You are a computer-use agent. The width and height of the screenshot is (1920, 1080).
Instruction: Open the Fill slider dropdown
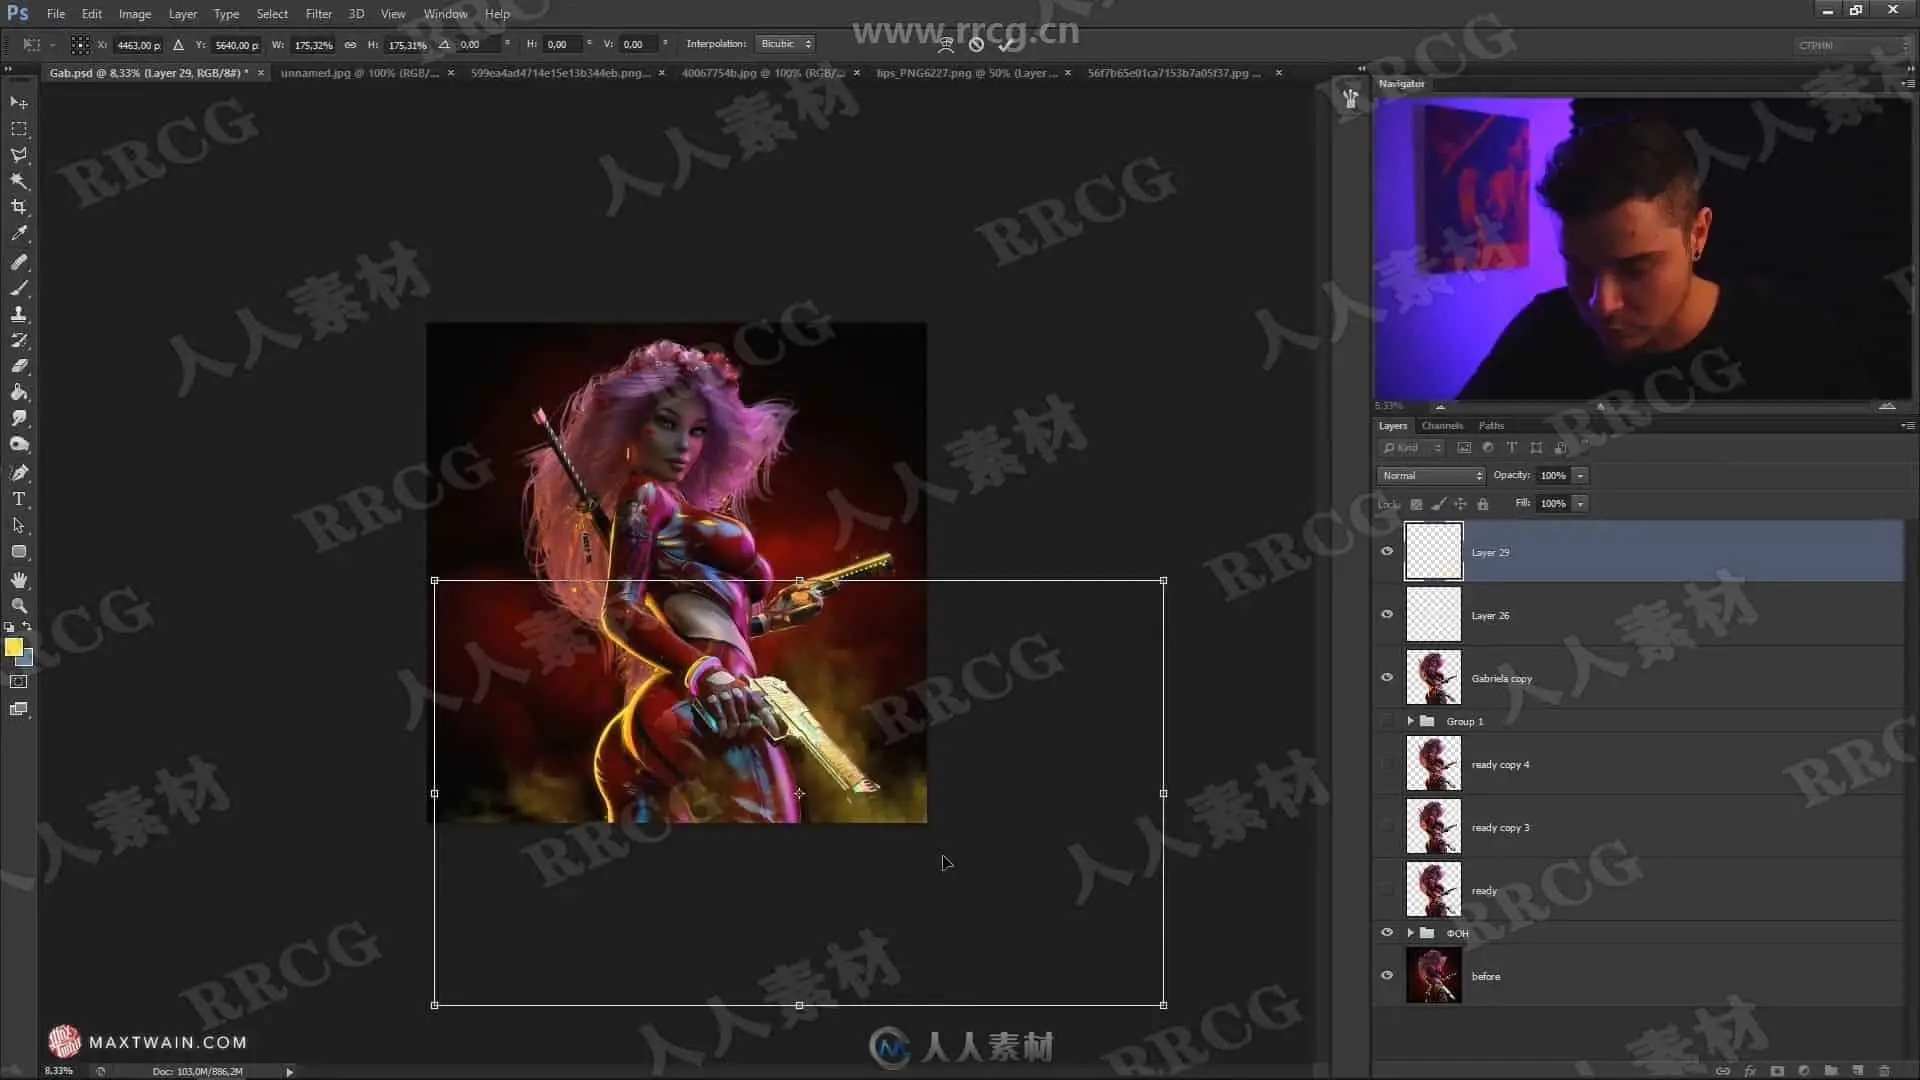[1581, 504]
